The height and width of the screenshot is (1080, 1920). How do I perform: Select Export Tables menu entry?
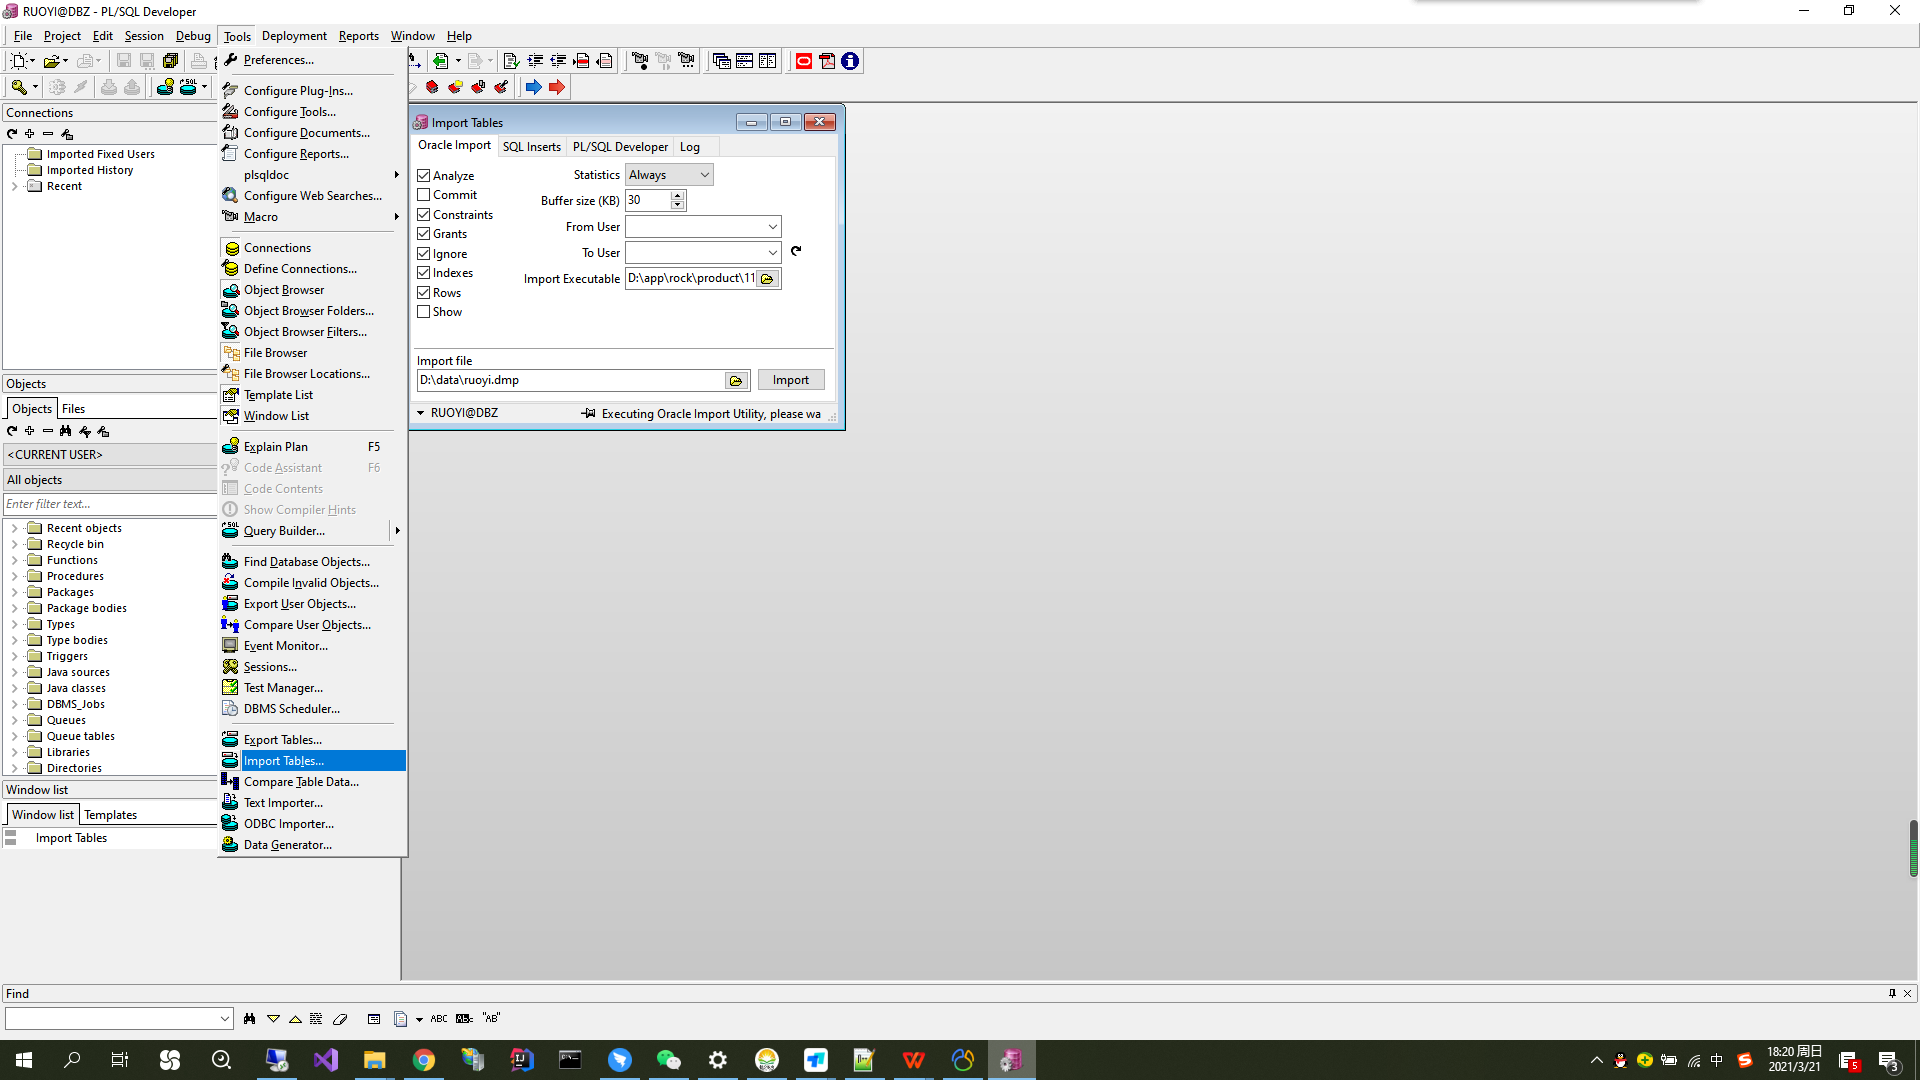(x=283, y=740)
